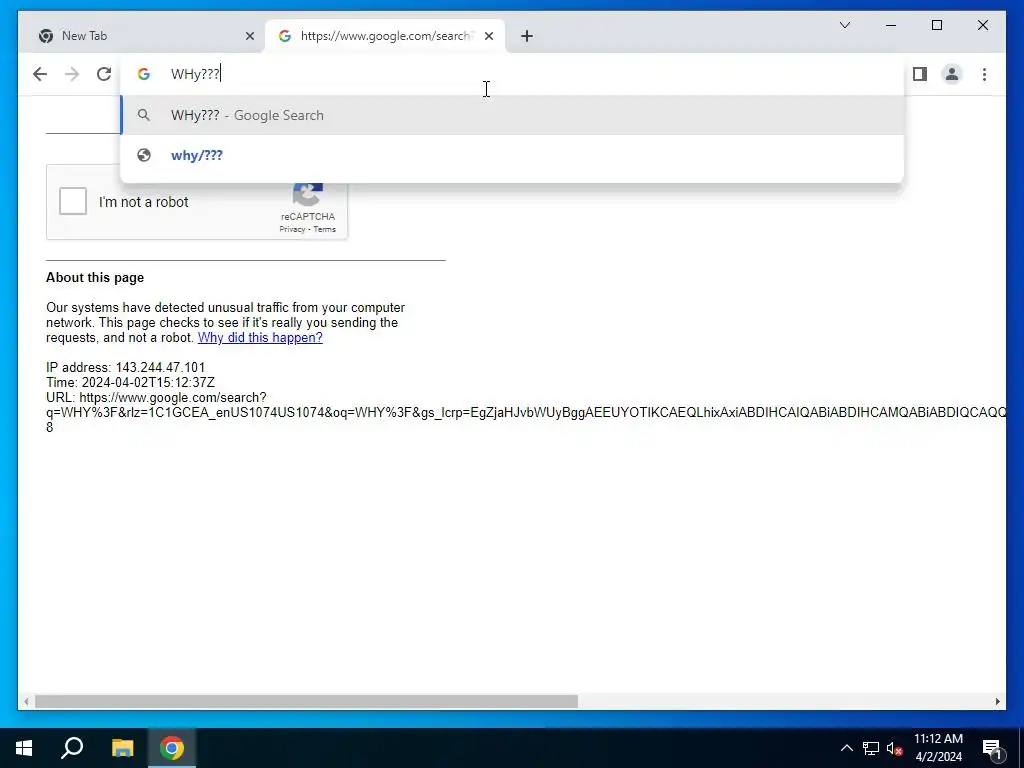The image size is (1024, 768).
Task: Open the network status tray icon
Action: [x=871, y=748]
